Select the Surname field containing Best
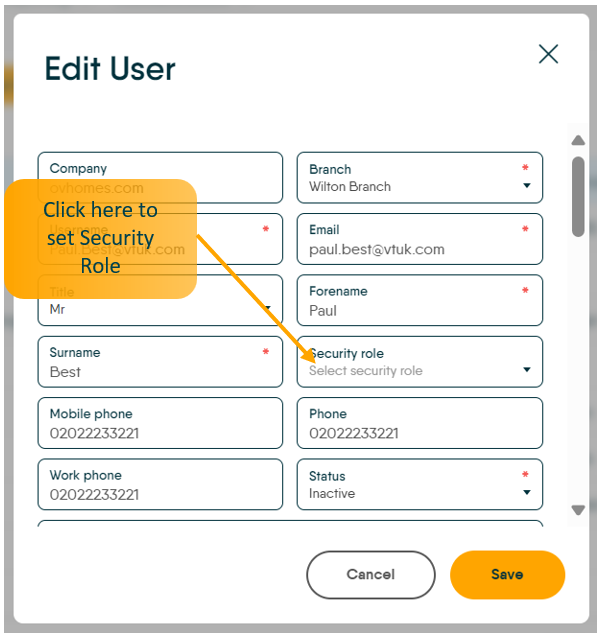This screenshot has height=635, width=601. [x=160, y=362]
